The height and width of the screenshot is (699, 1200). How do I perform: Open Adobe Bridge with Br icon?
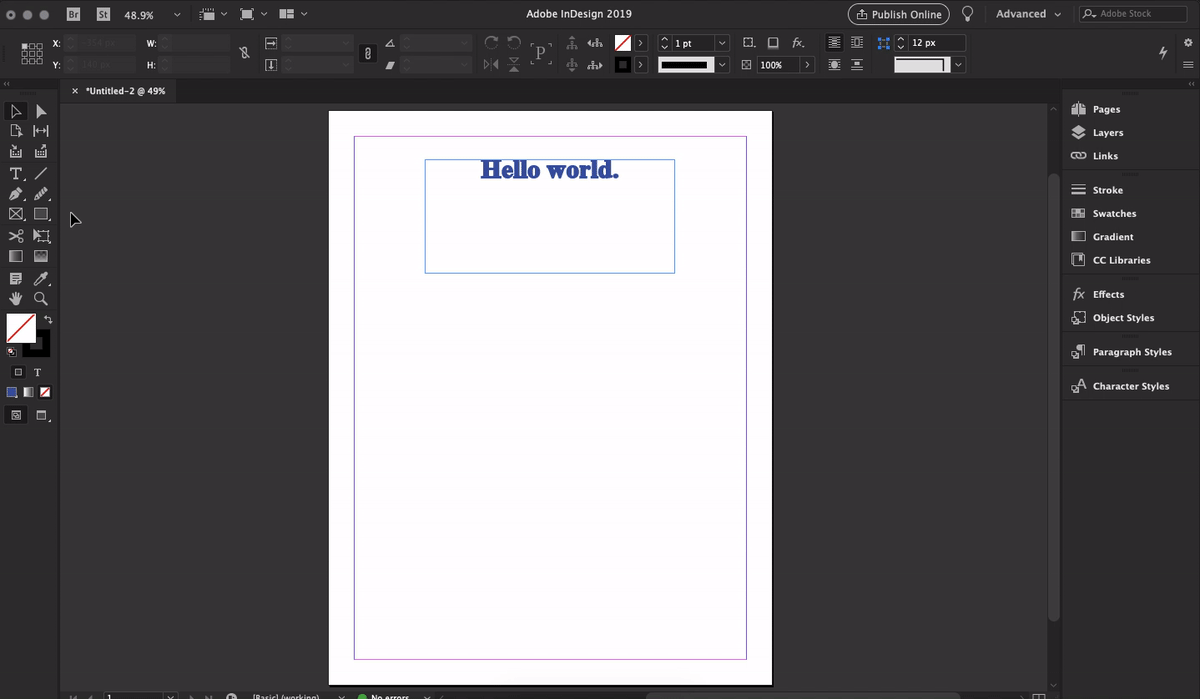[x=74, y=15]
